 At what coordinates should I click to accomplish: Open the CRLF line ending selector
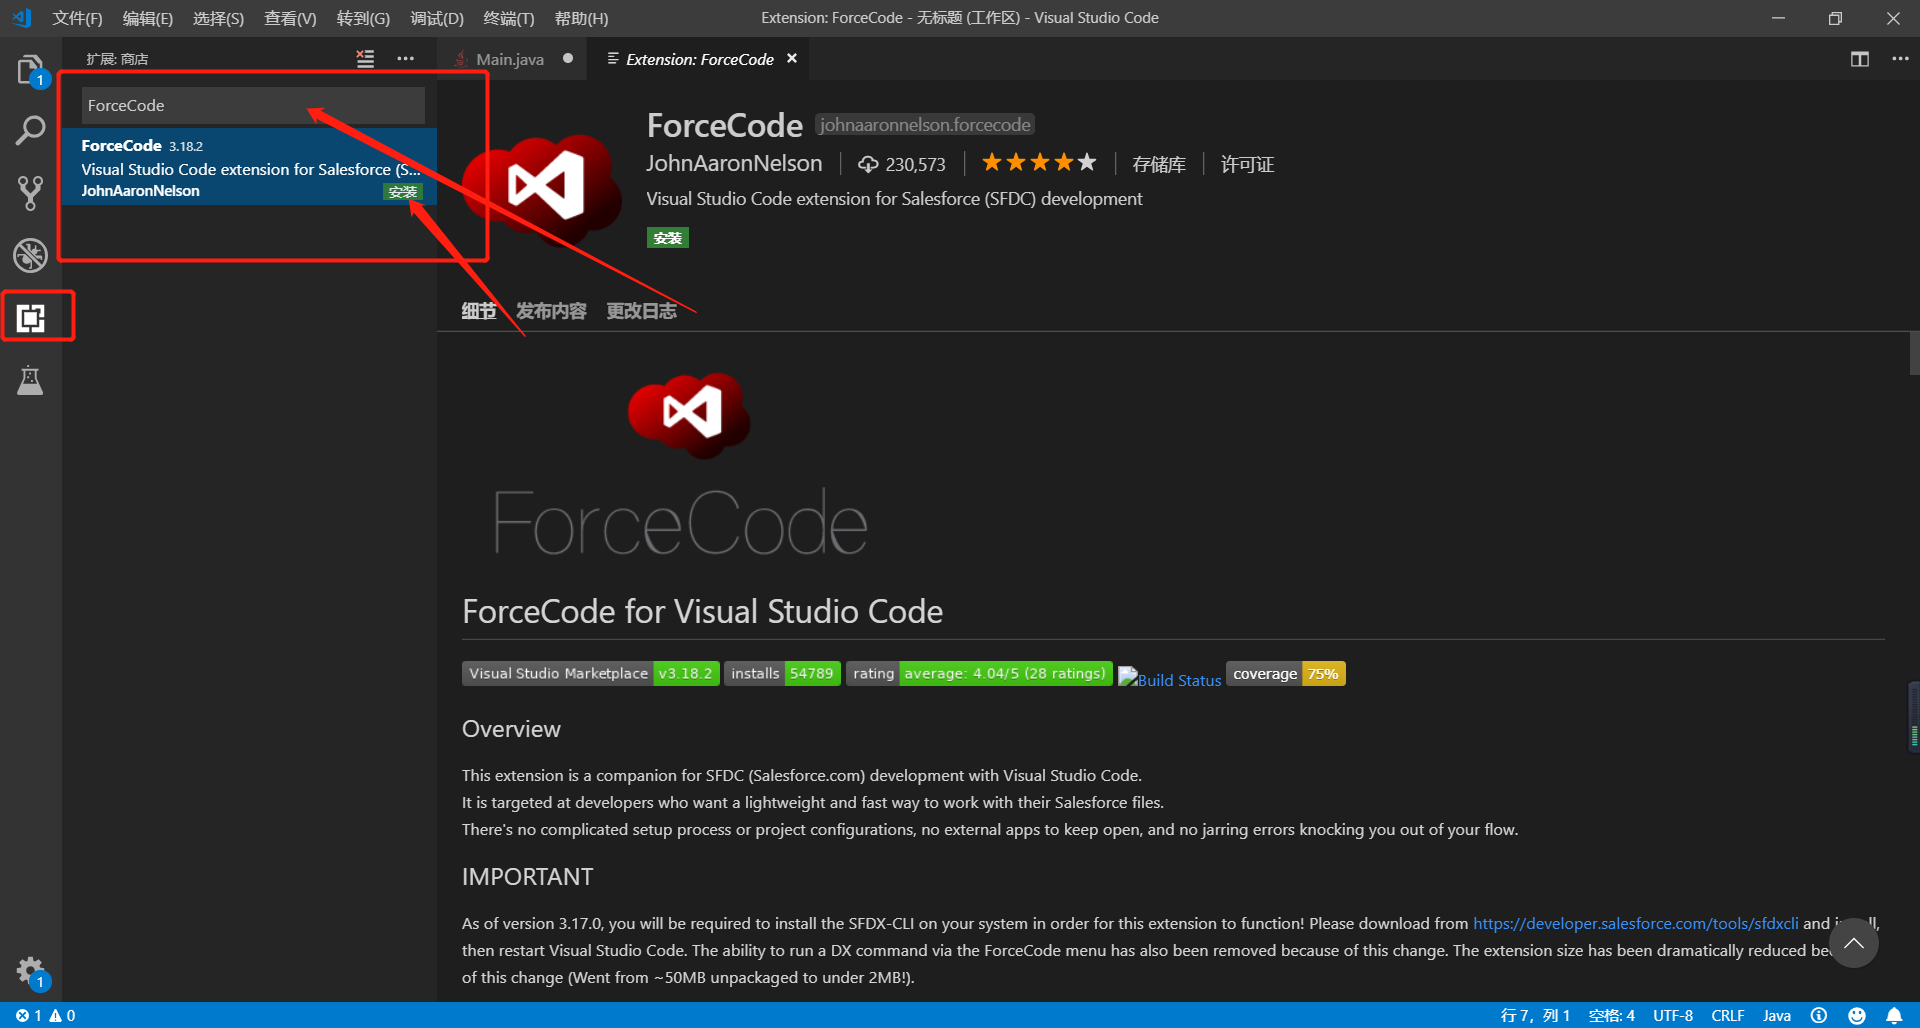click(x=1728, y=1015)
